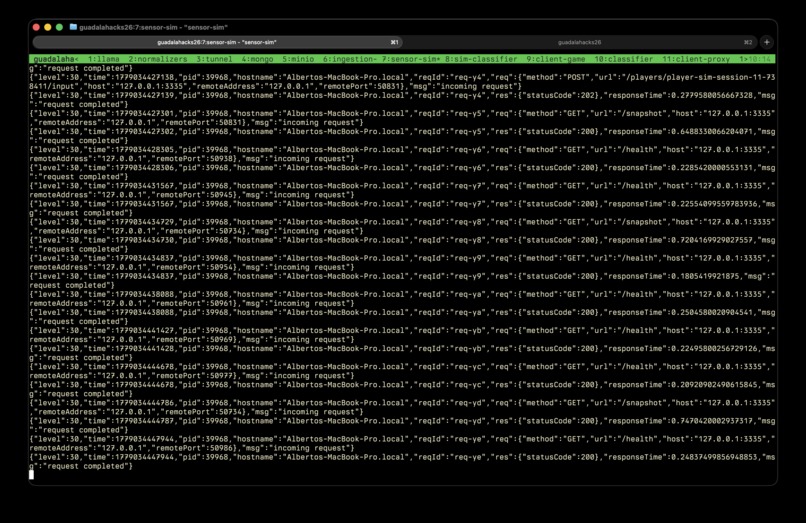
Task: Click the req-ye response log line
Action: coord(402,461)
